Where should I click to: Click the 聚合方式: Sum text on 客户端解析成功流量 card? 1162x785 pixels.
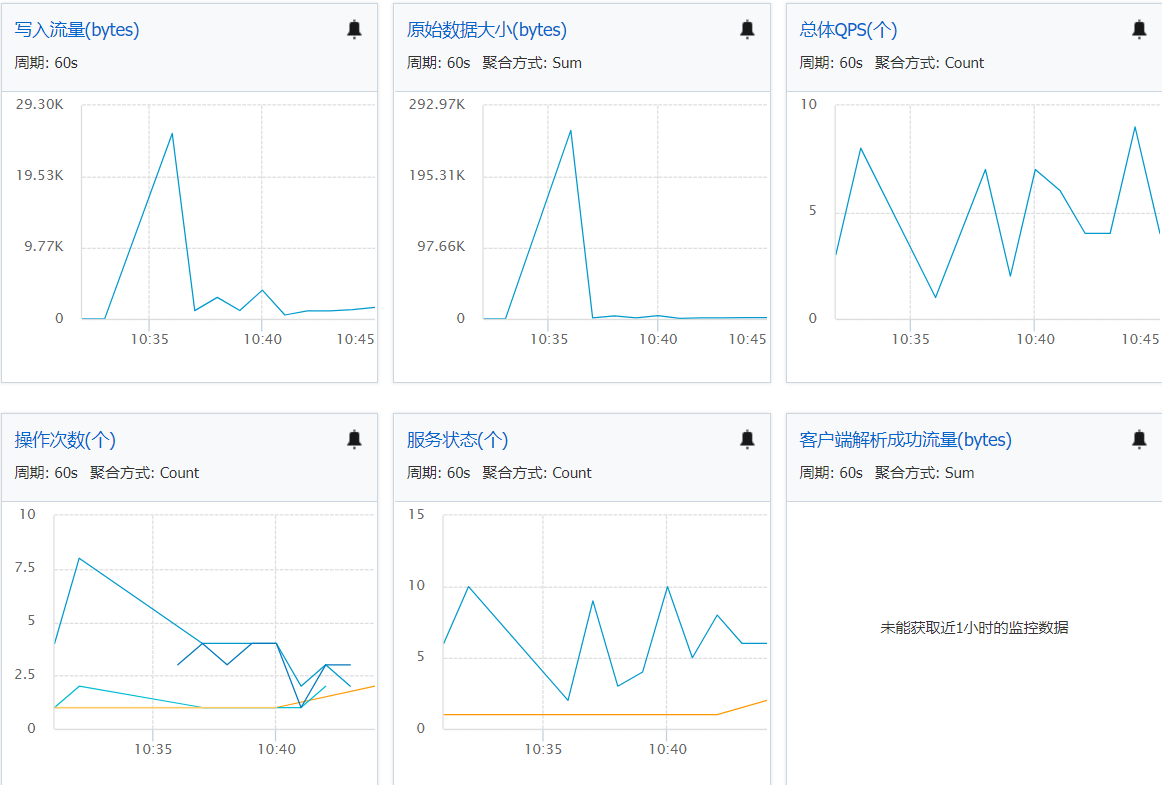point(924,473)
